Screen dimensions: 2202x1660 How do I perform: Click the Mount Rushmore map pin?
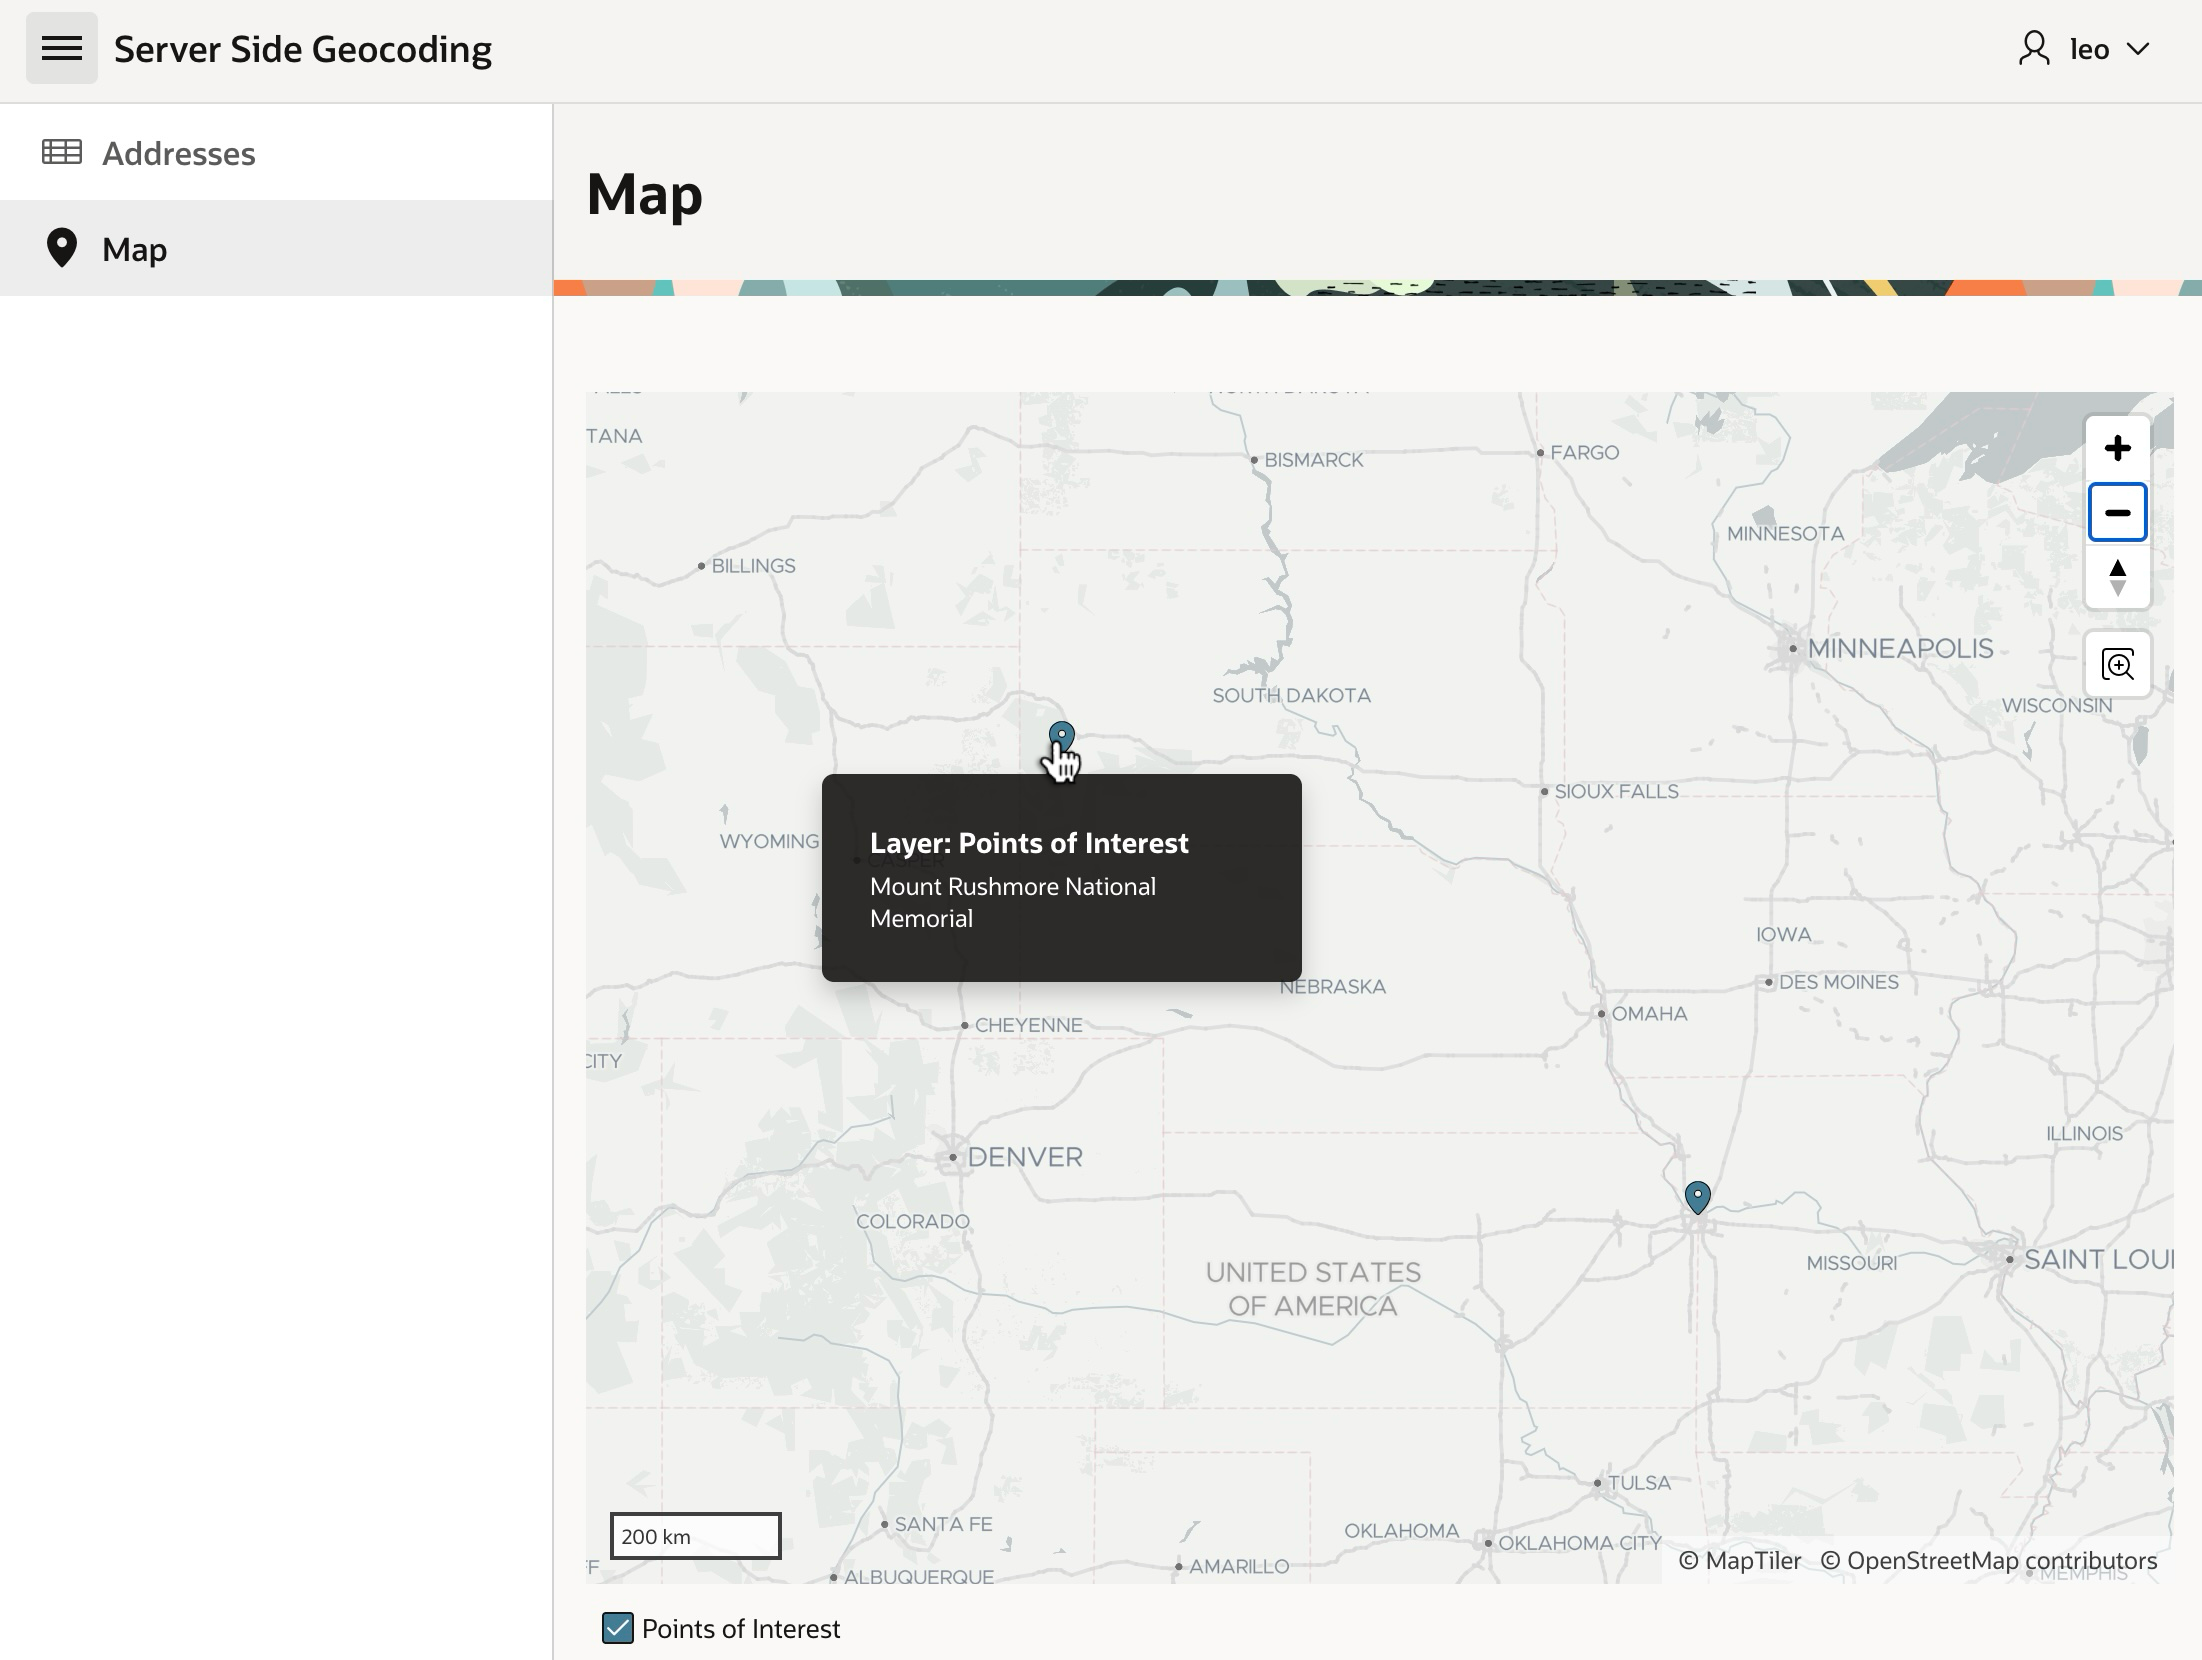(1061, 737)
